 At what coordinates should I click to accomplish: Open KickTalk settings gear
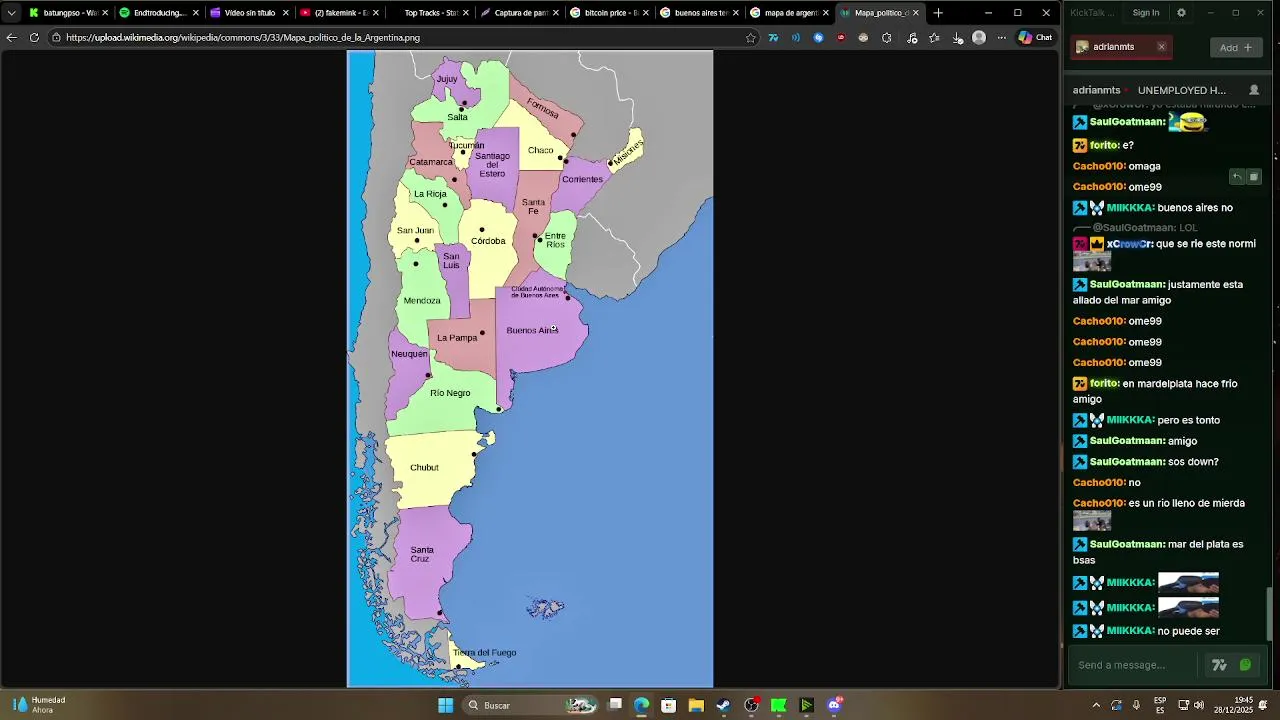(1181, 13)
